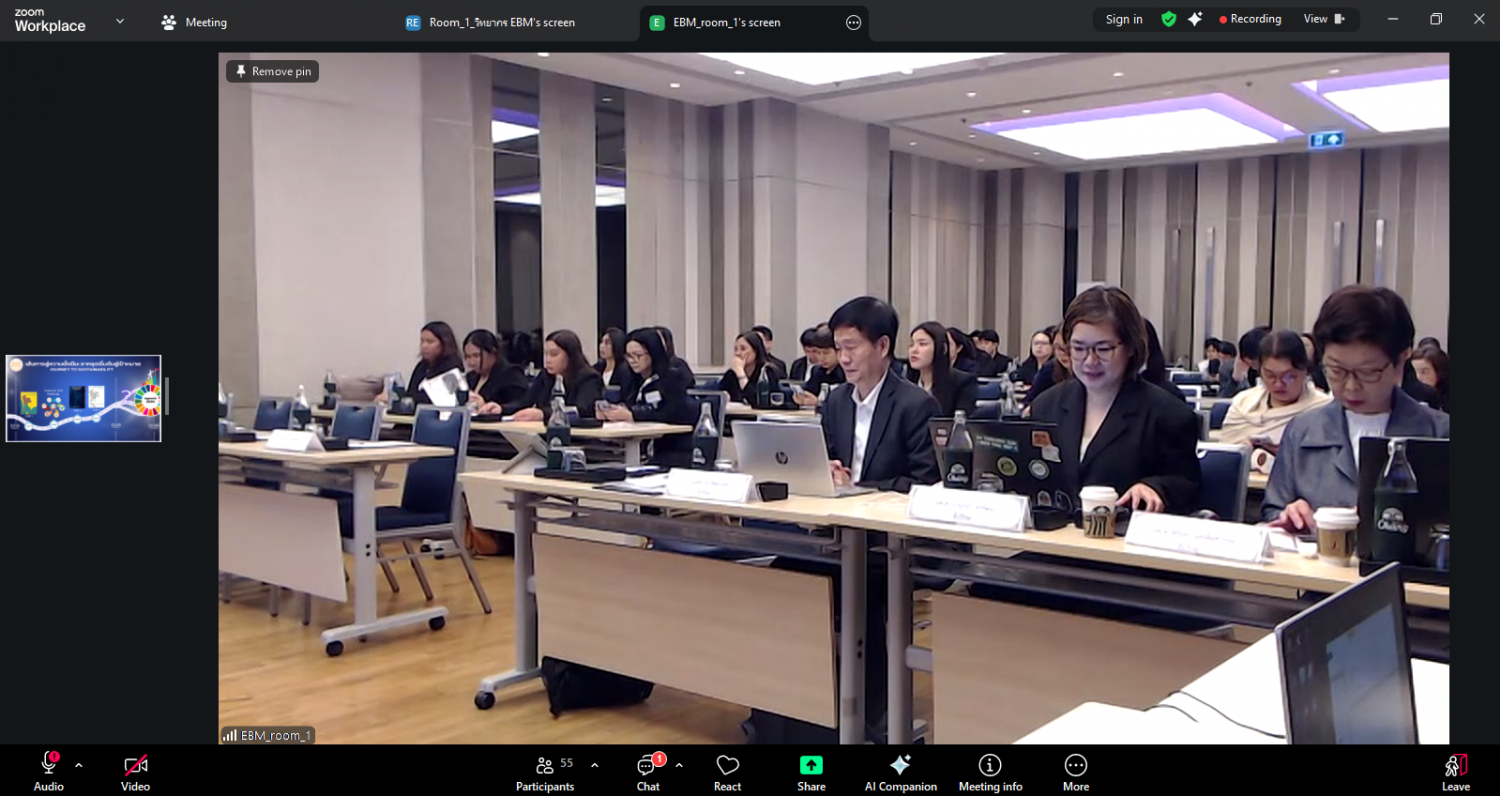The width and height of the screenshot is (1500, 796).
Task: Start video with the Video button
Action: [x=135, y=769]
